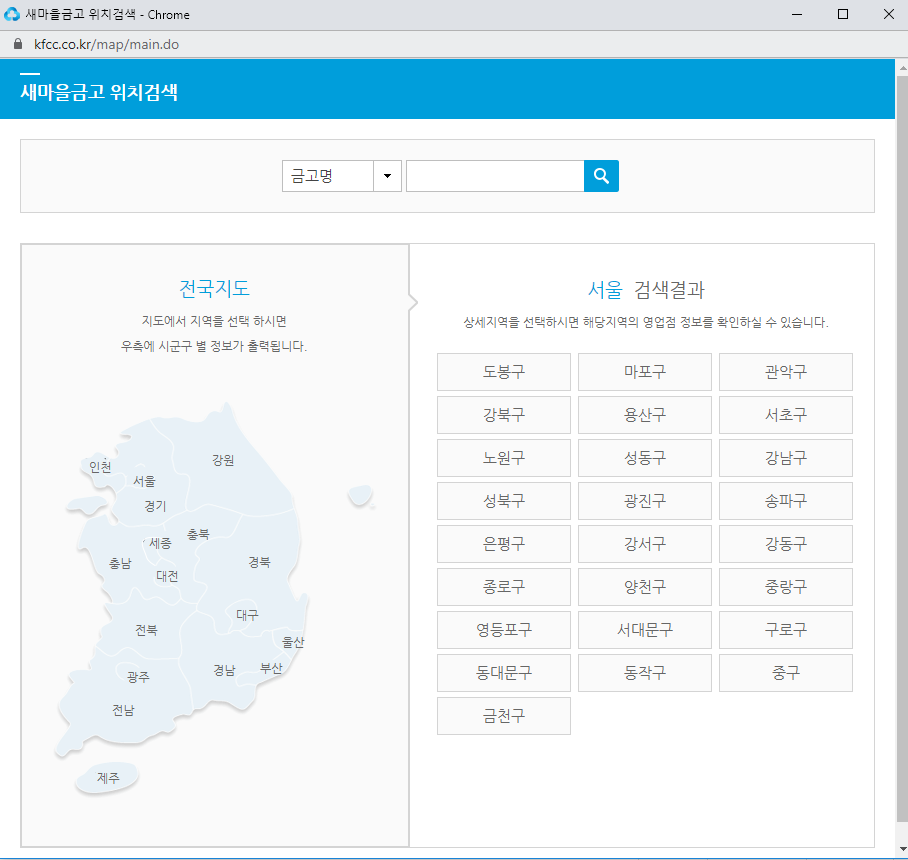The image size is (908, 860).
Task: Click the 서울 검색결과 heading
Action: pos(646,290)
